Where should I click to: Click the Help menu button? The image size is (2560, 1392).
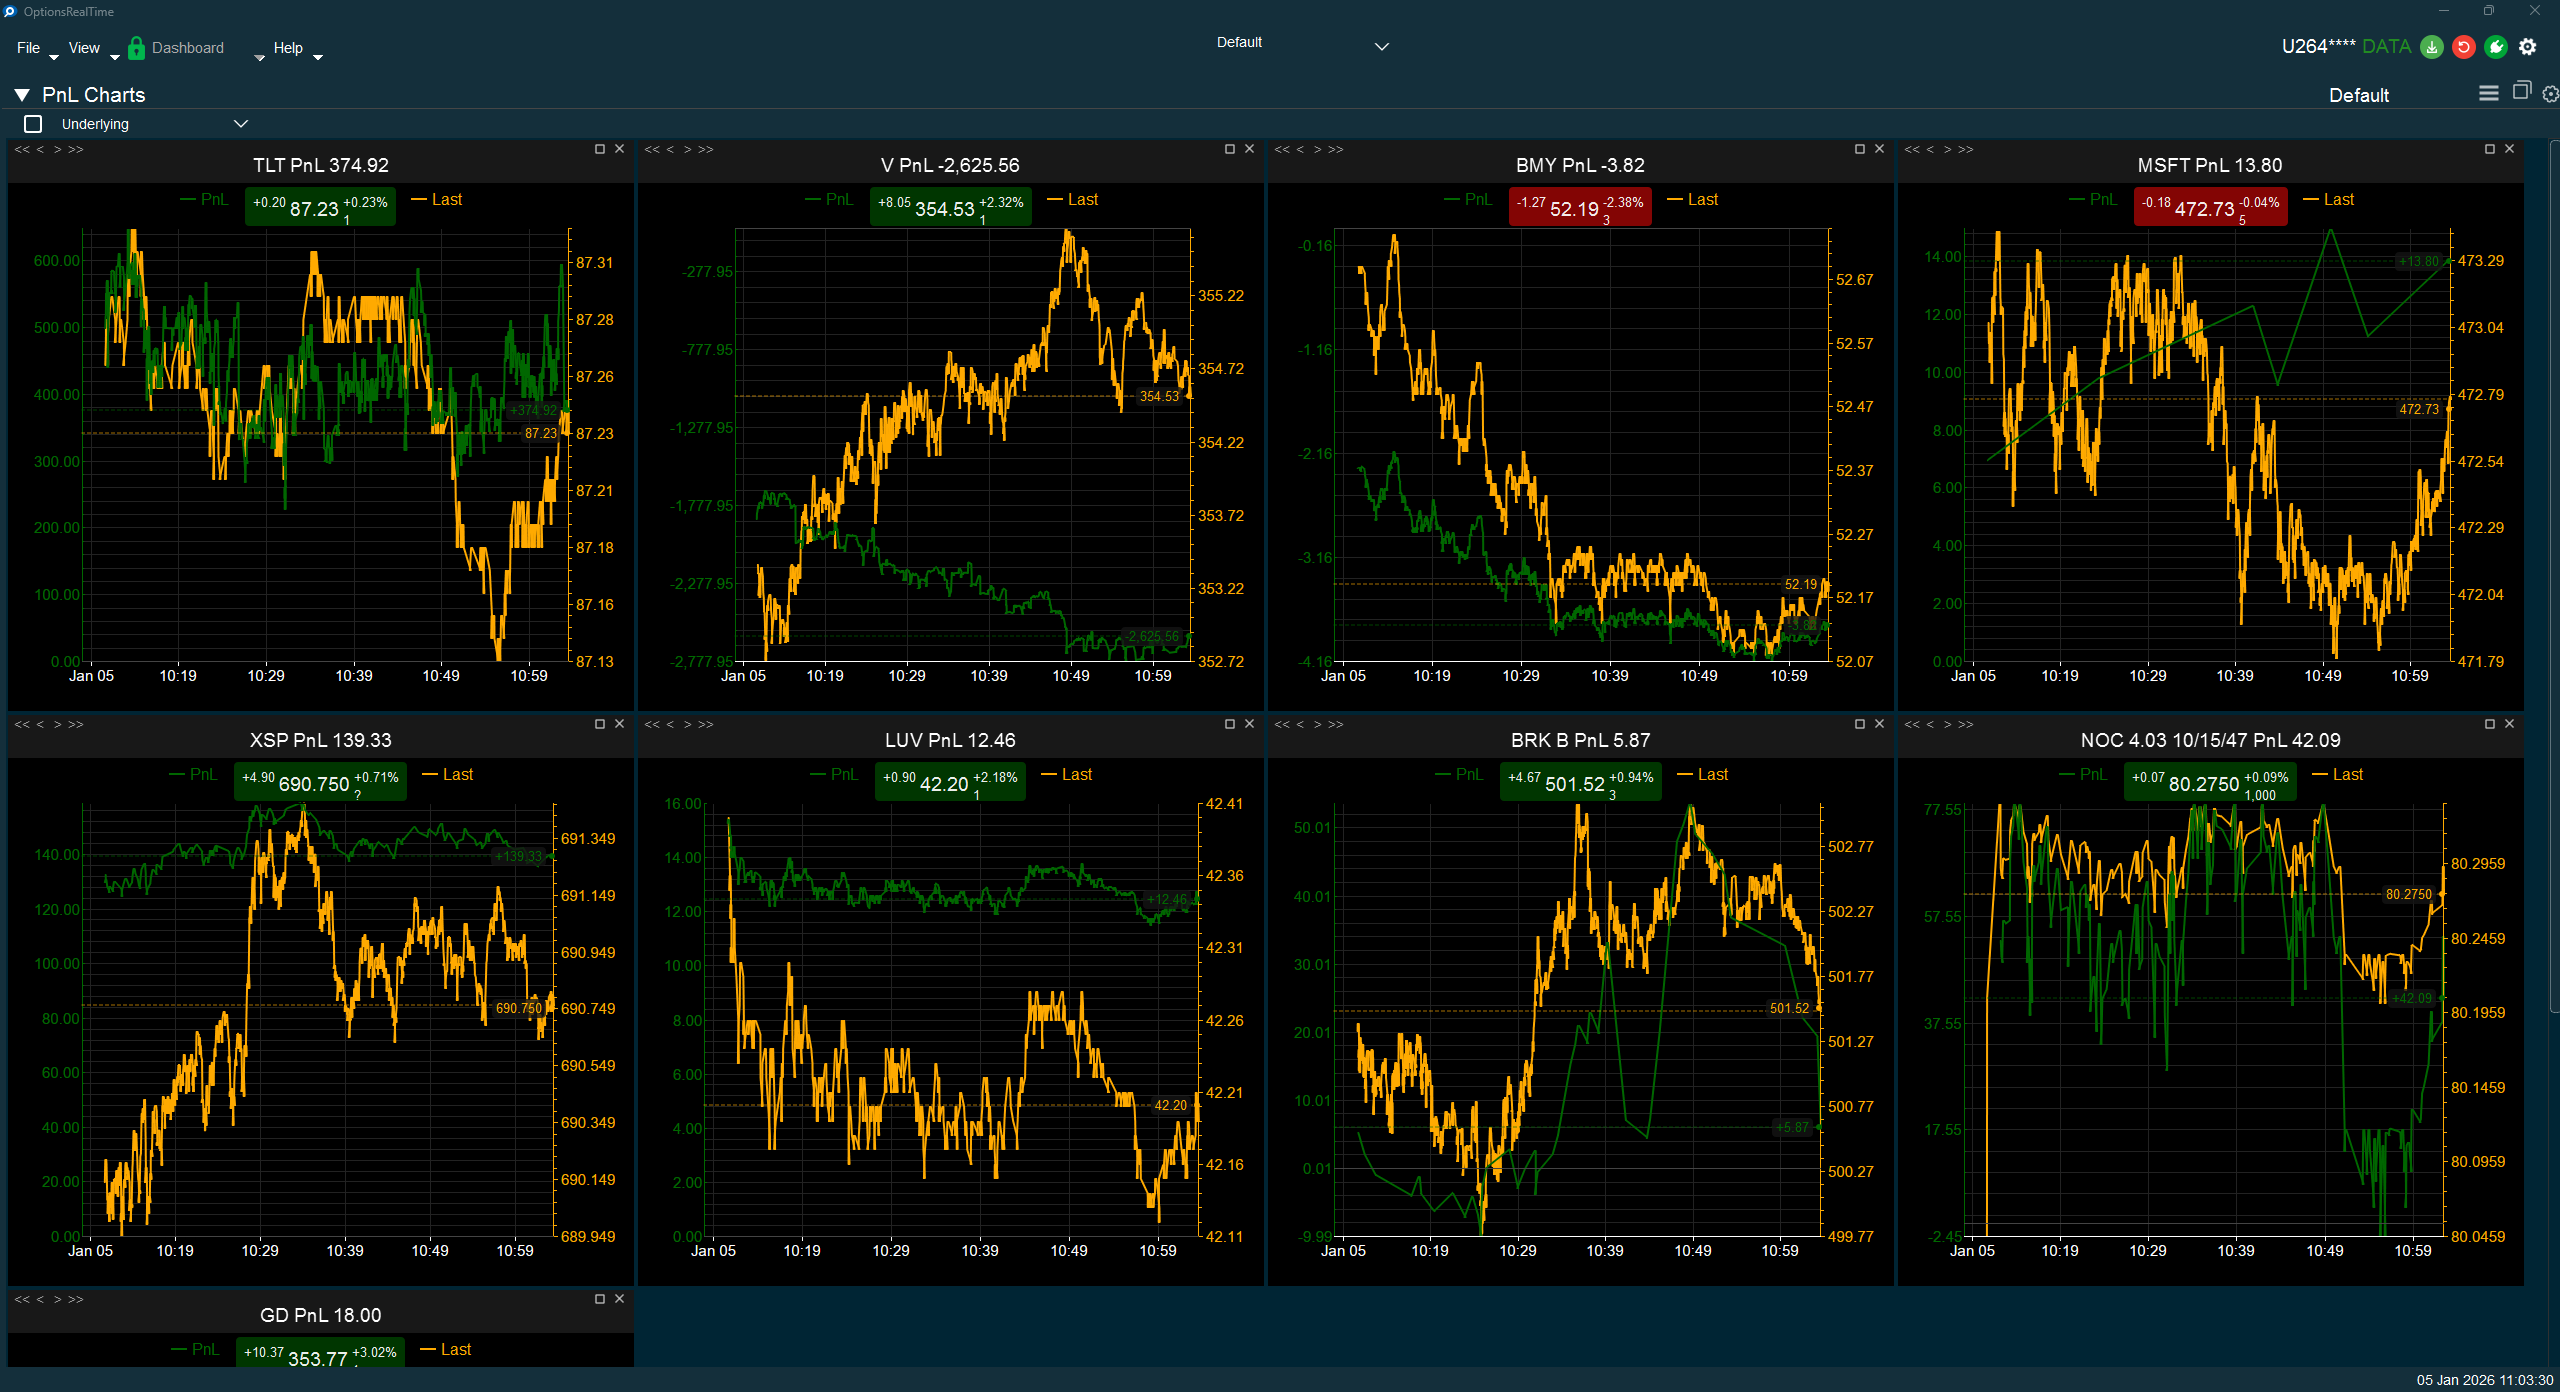click(288, 47)
